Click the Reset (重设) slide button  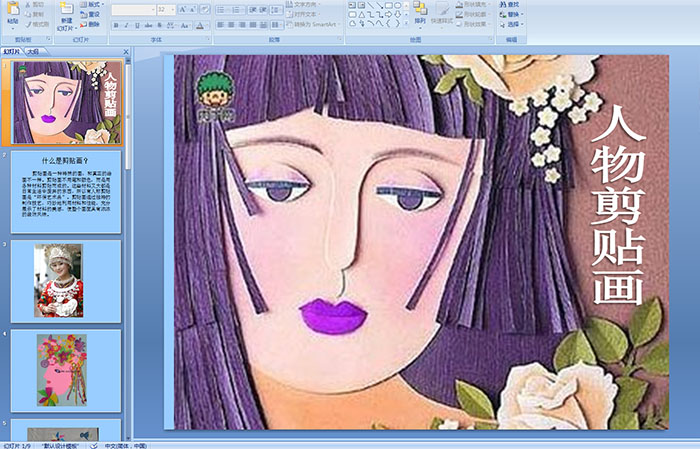(91, 14)
